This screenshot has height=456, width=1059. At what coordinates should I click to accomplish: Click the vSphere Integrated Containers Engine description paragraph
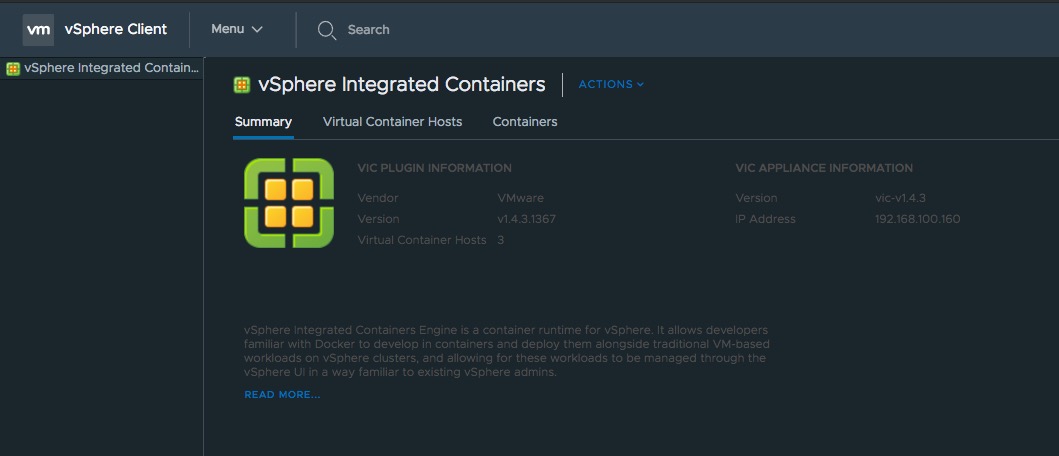(507, 351)
